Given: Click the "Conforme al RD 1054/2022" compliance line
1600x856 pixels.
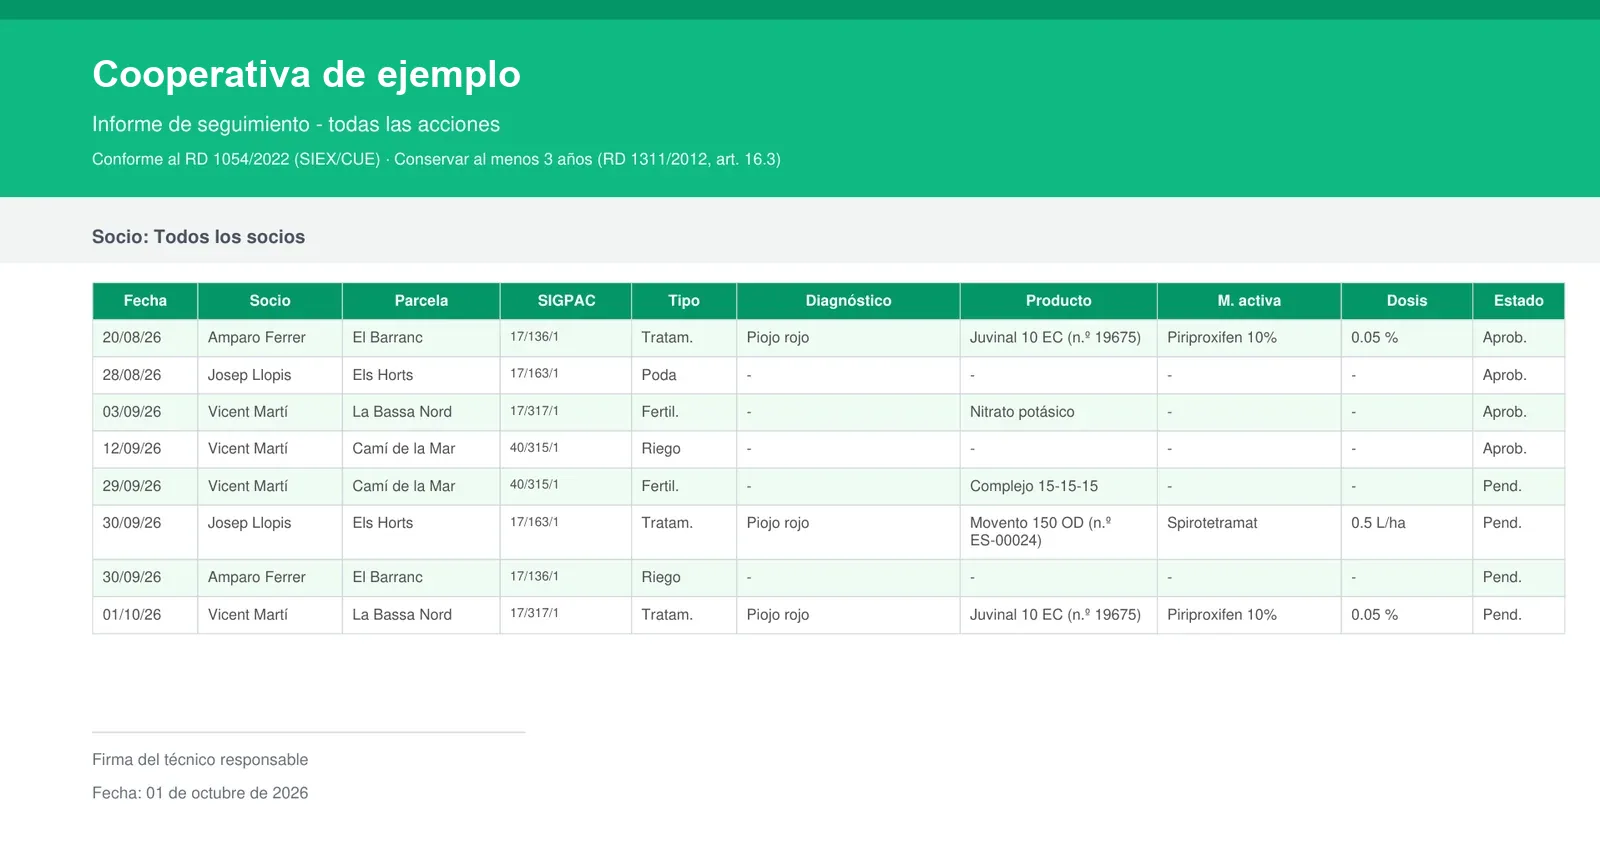Looking at the screenshot, I should click(436, 159).
